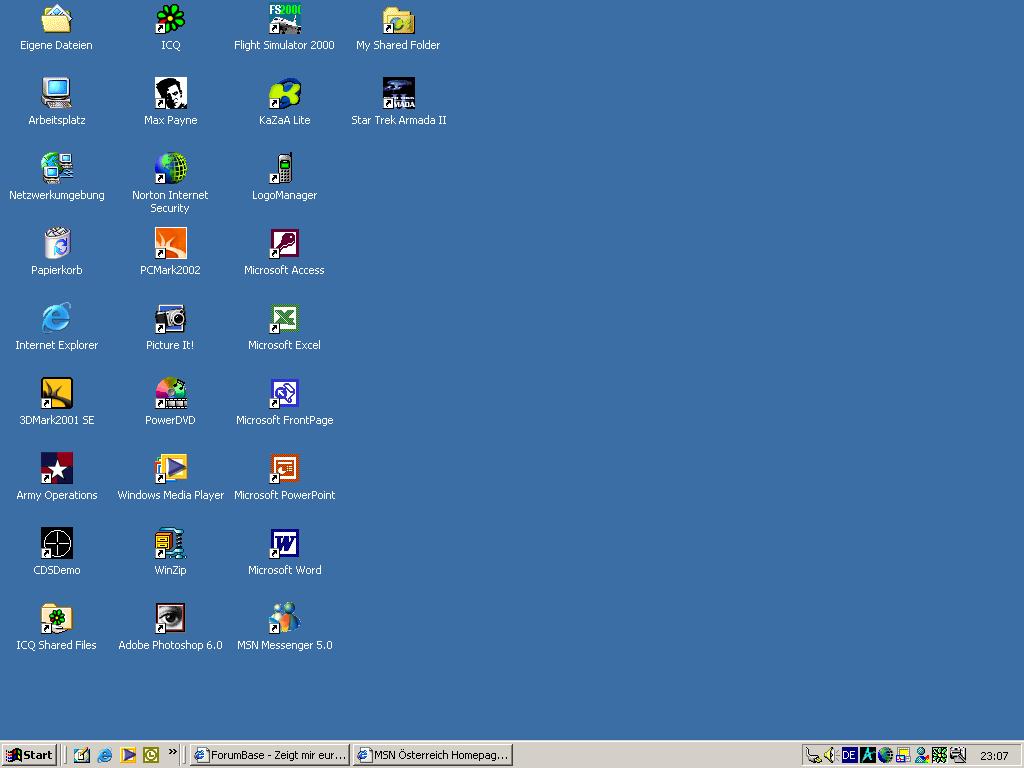The image size is (1024, 768).
Task: Launch Internet Explorer from quick launch
Action: [x=104, y=755]
